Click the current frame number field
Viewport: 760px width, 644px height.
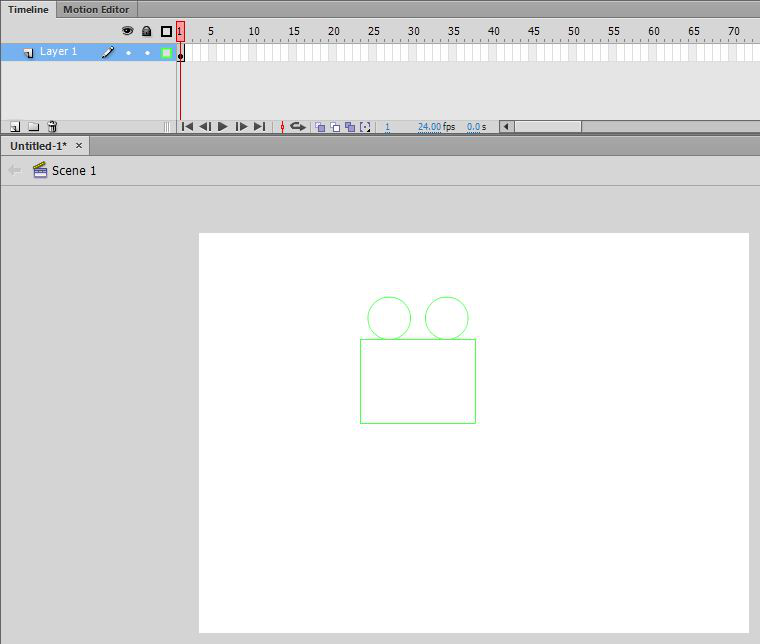point(387,127)
